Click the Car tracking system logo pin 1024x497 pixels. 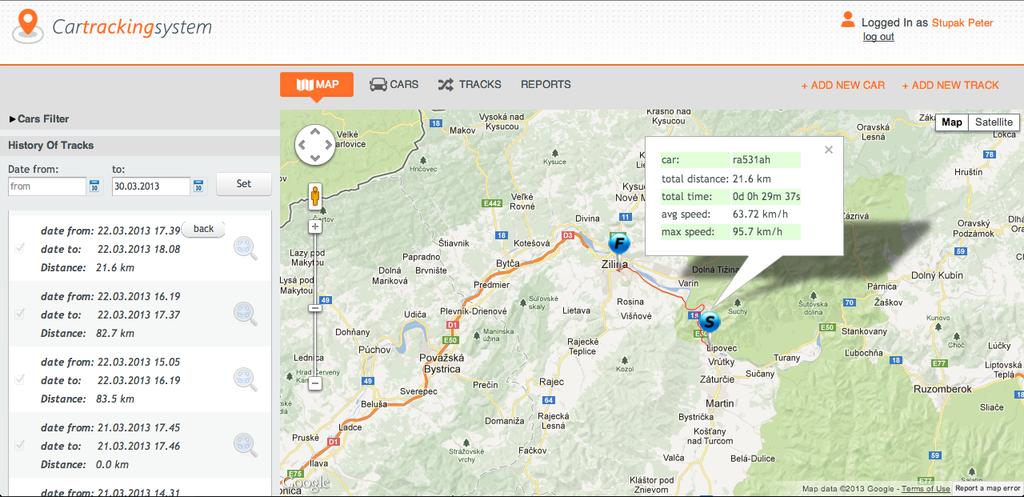[27, 26]
